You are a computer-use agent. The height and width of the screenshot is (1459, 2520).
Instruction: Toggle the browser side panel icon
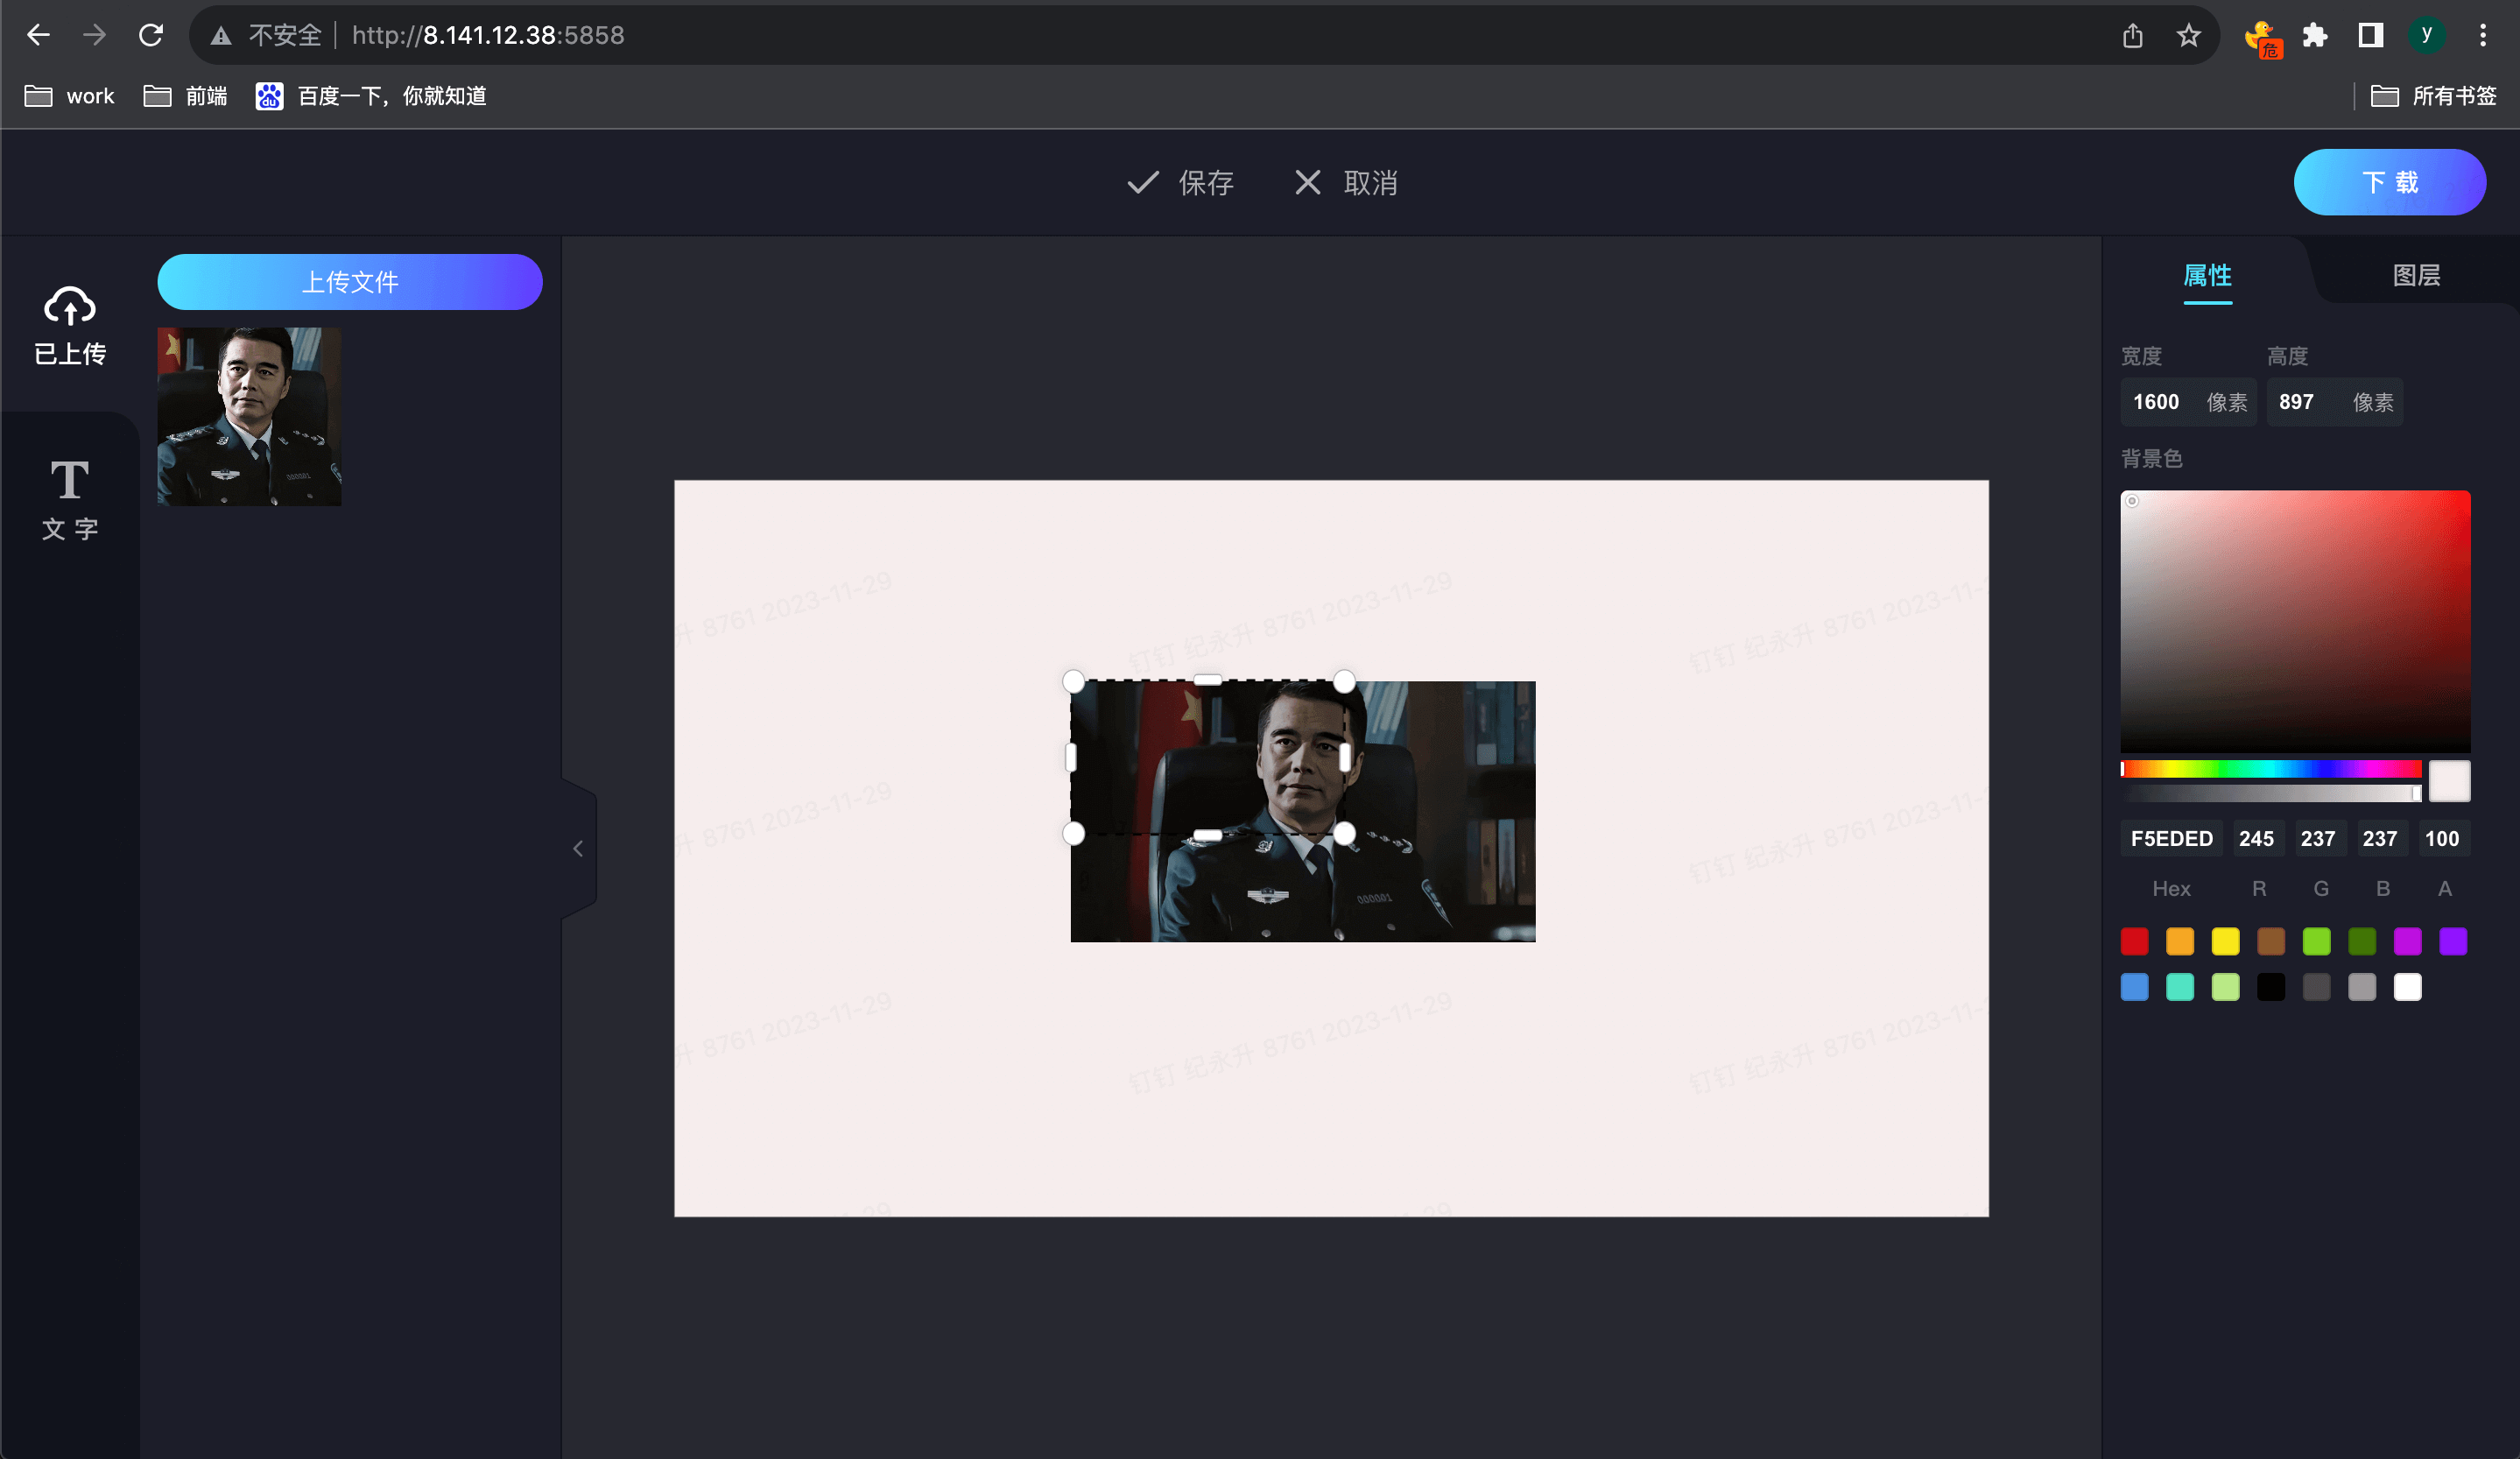click(2370, 35)
